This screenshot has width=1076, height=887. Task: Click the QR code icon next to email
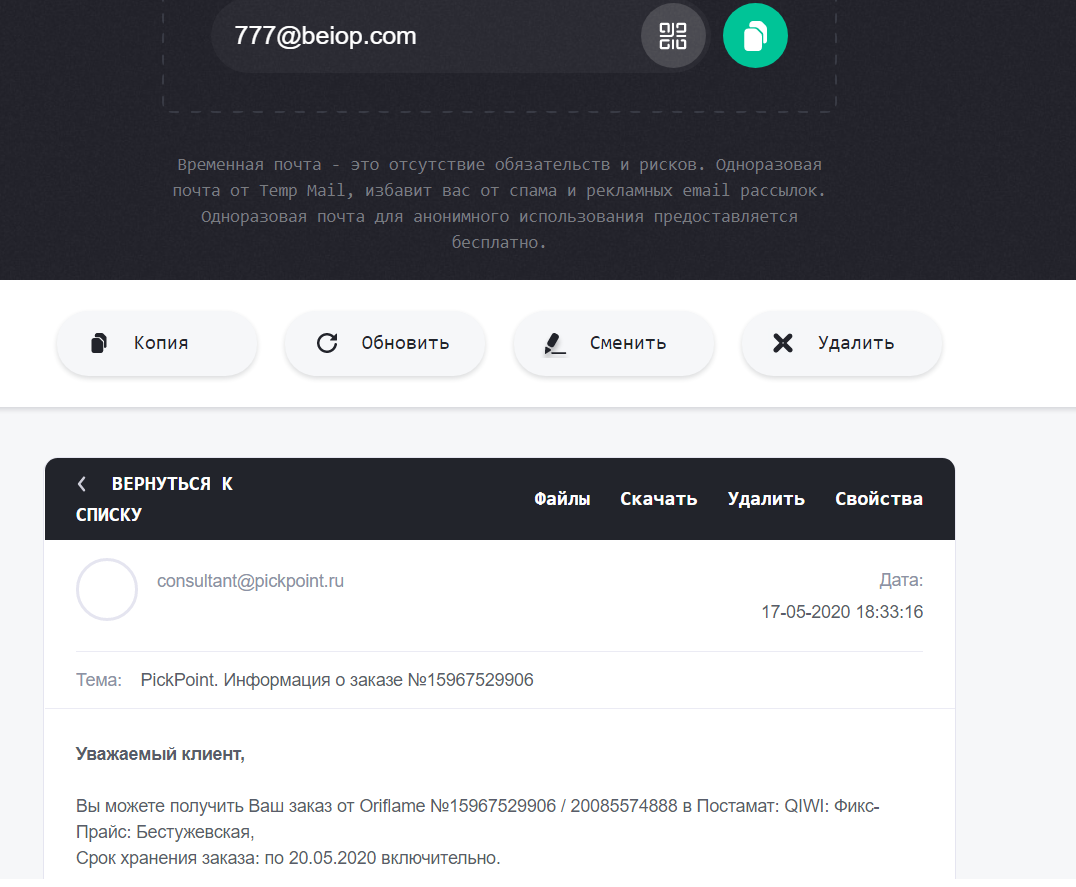click(672, 36)
